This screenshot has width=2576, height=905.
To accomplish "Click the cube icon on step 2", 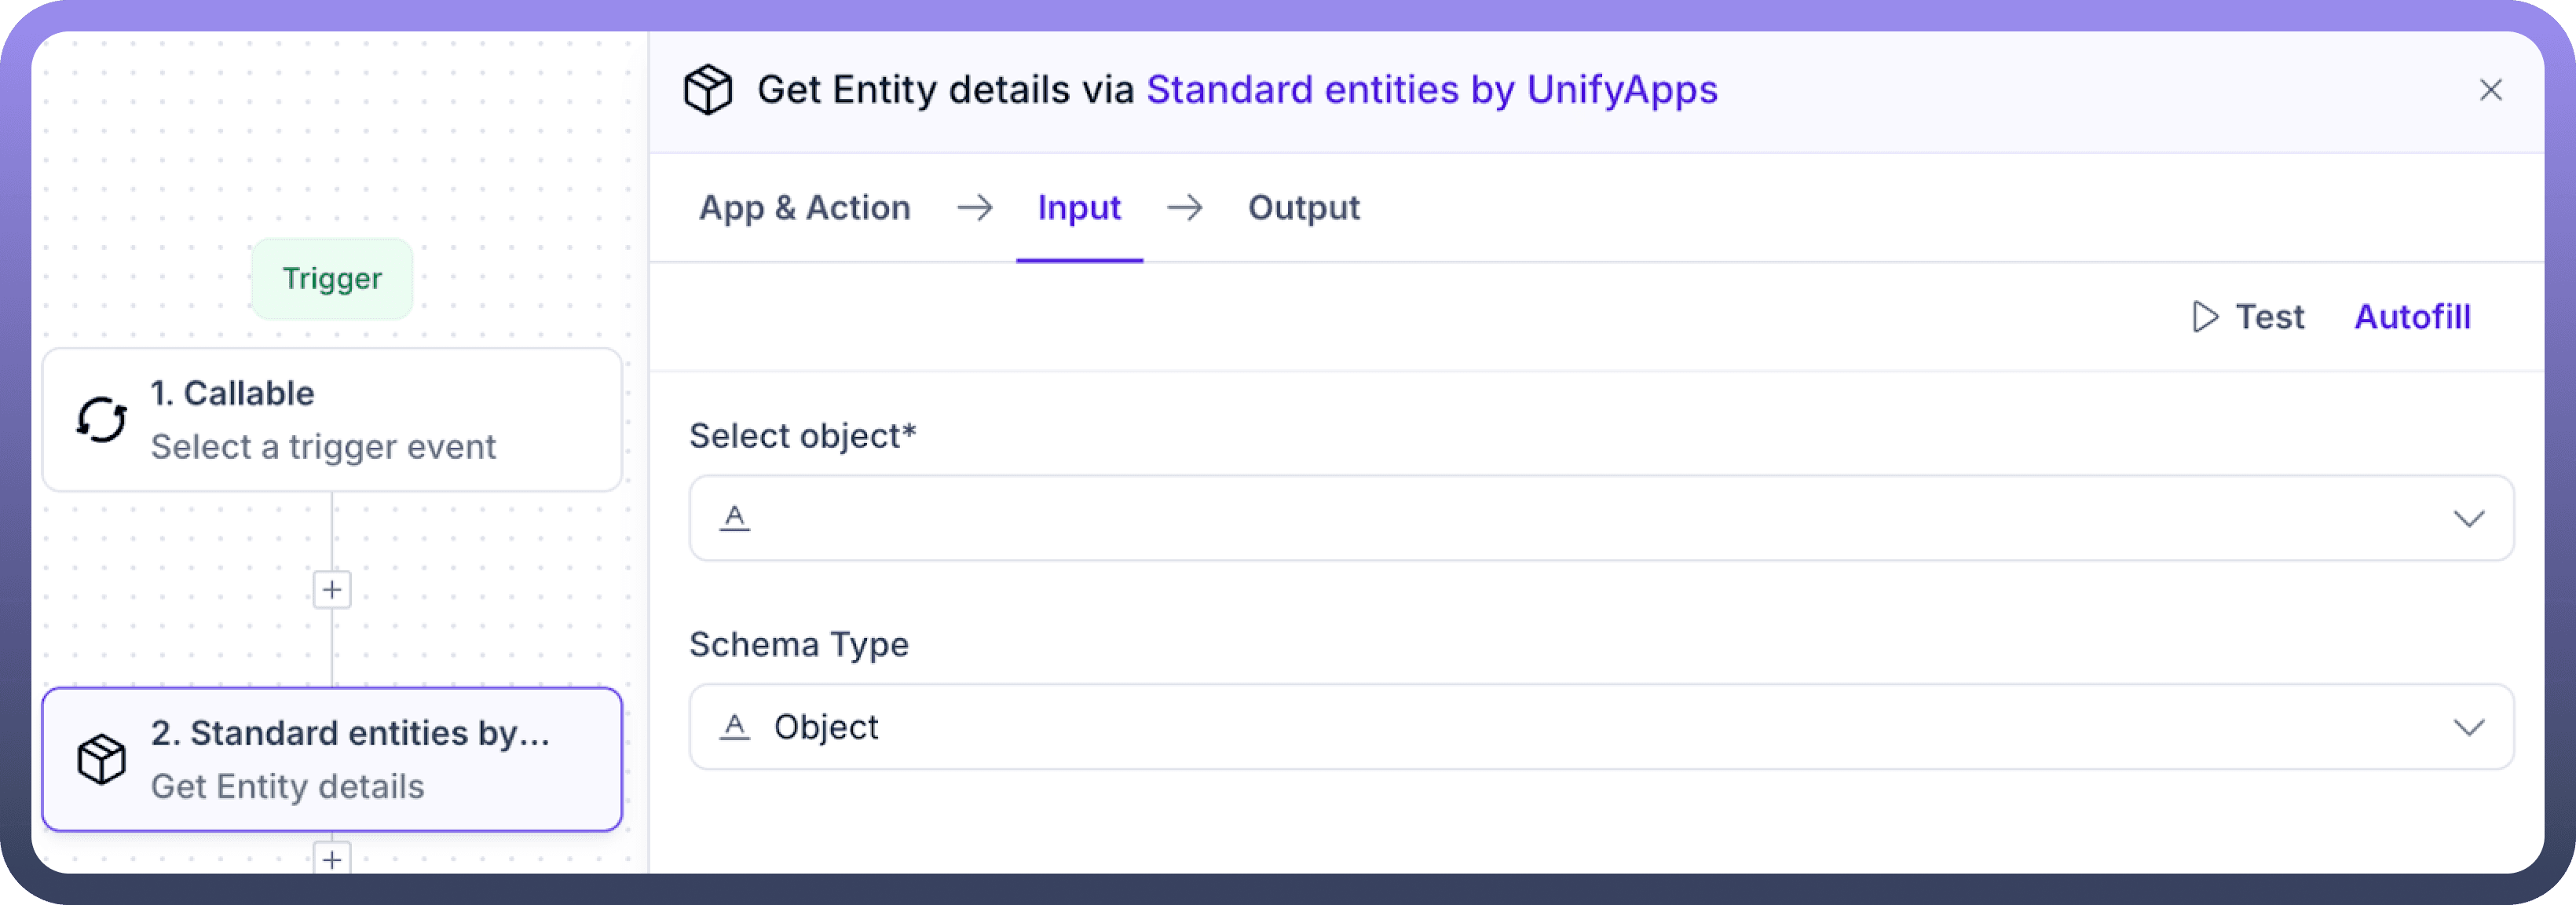I will tap(102, 760).
